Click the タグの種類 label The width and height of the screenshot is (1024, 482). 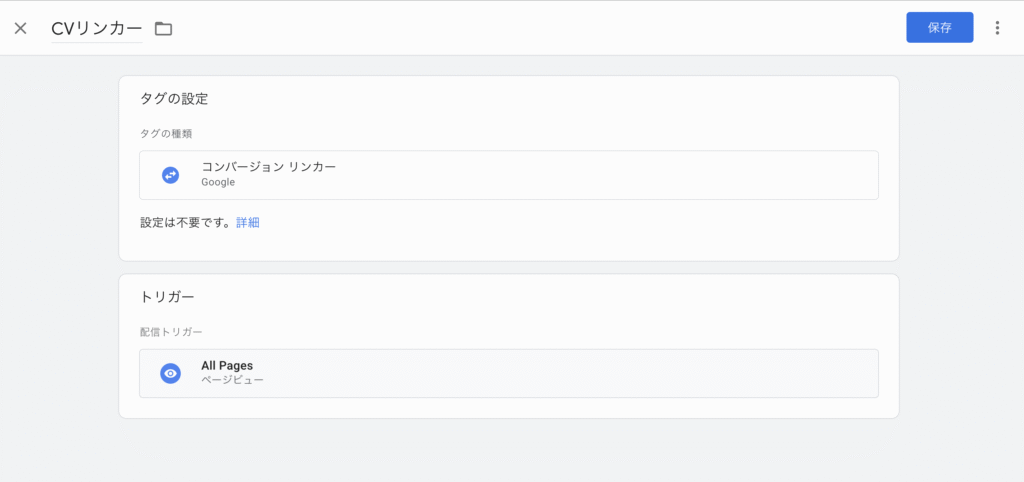point(166,133)
